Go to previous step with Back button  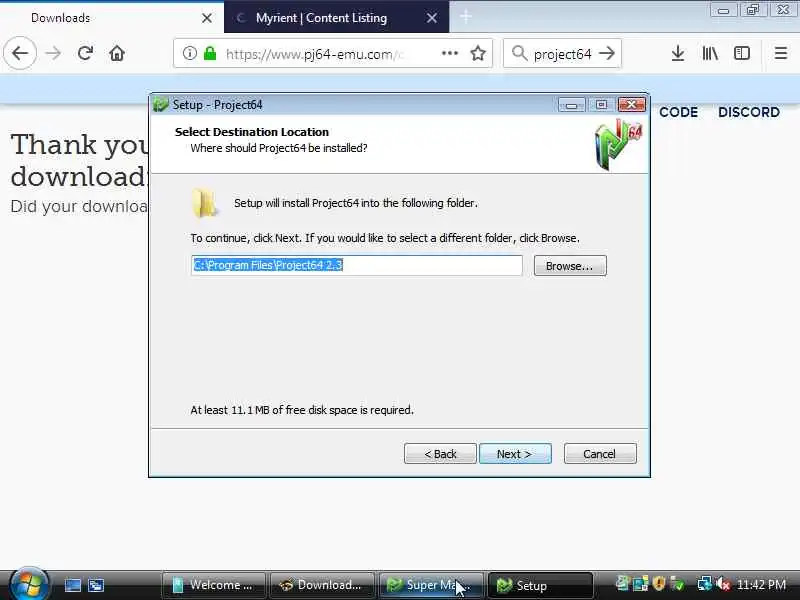(440, 454)
